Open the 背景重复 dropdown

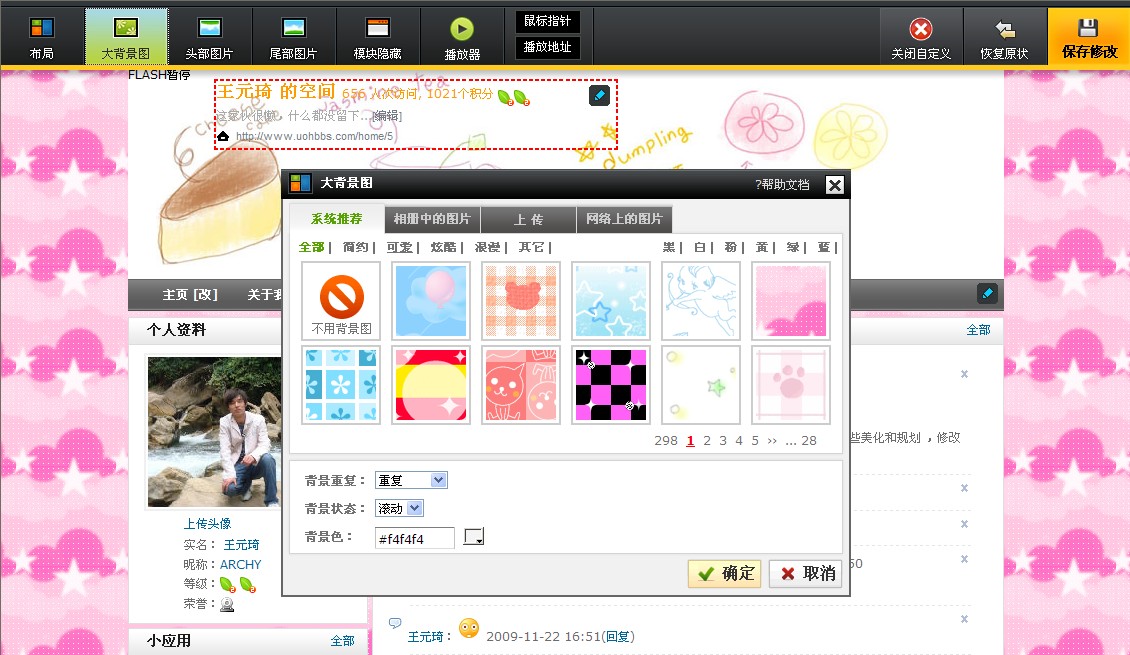pyautogui.click(x=411, y=480)
